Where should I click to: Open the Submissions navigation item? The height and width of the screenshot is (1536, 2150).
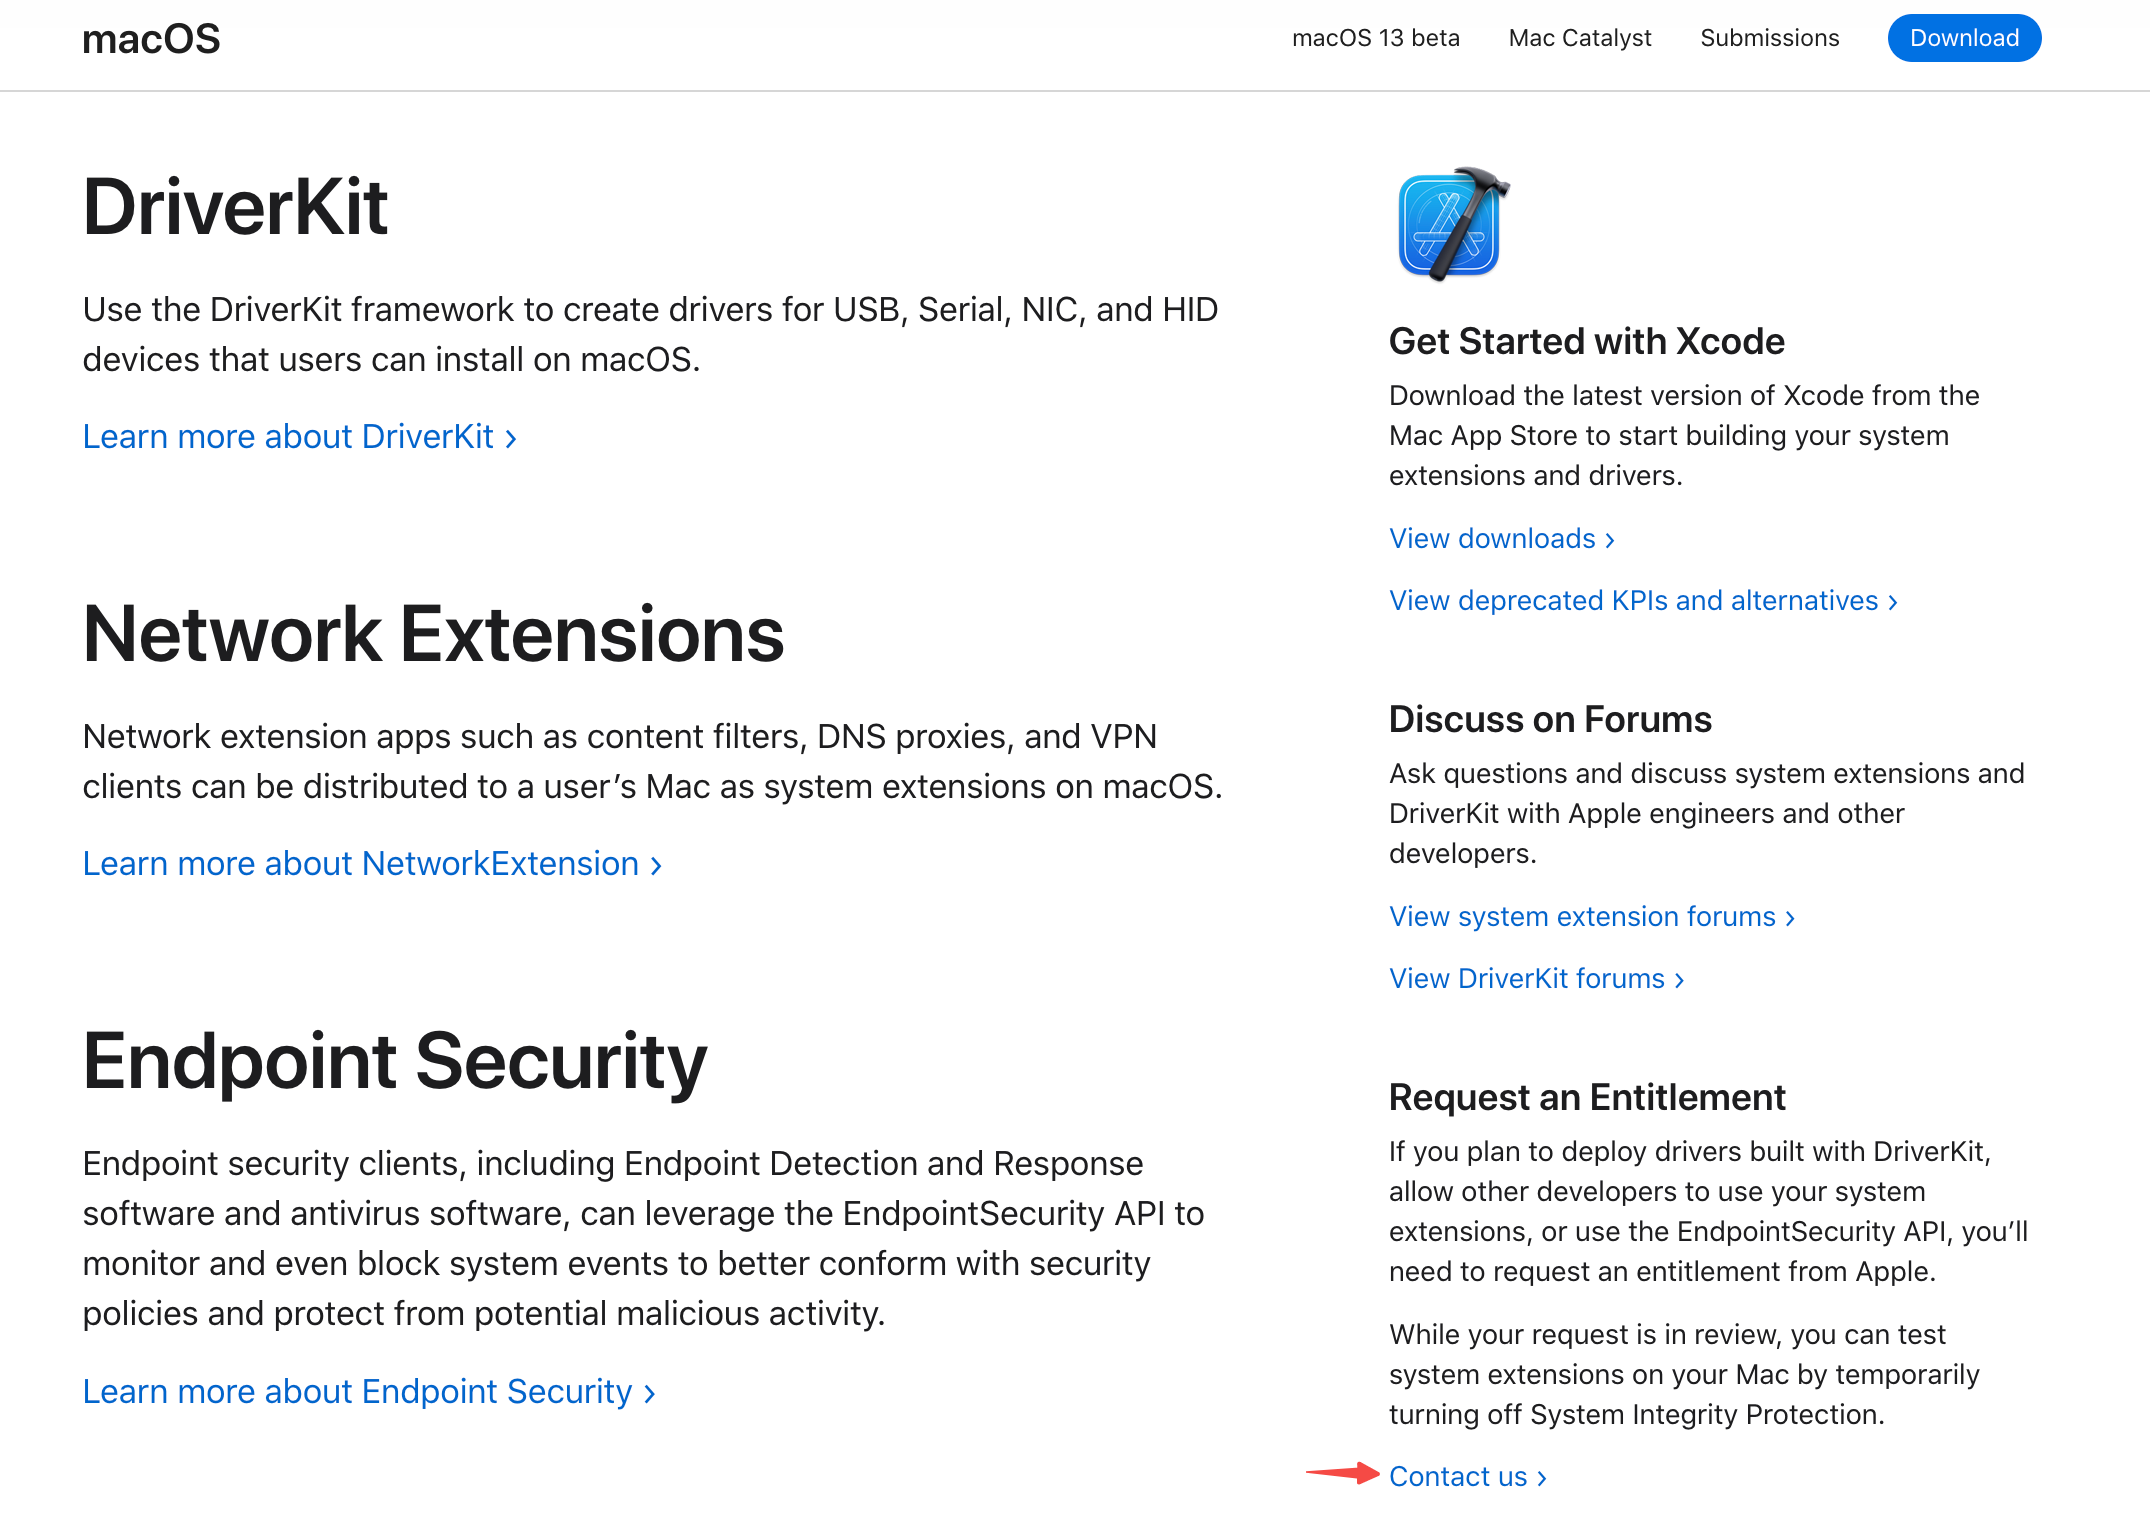pyautogui.click(x=1769, y=38)
